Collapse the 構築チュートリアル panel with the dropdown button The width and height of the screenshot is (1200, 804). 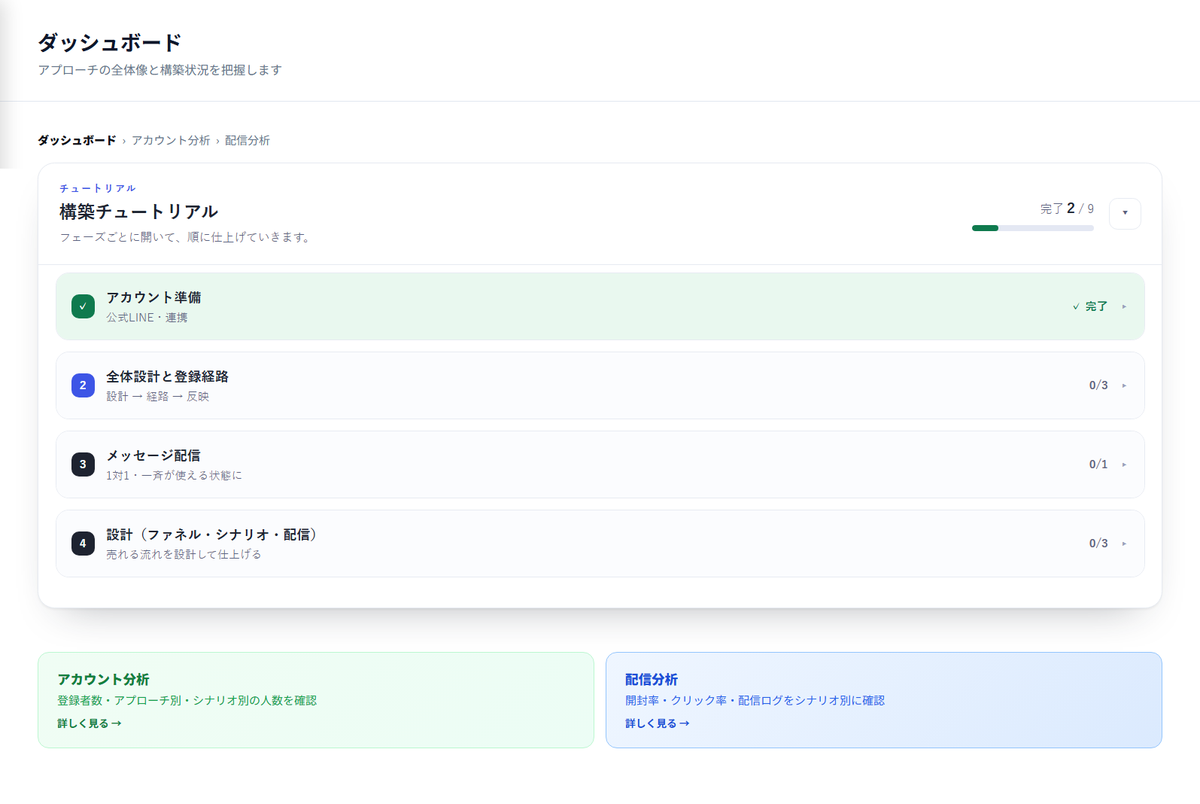pos(1125,213)
